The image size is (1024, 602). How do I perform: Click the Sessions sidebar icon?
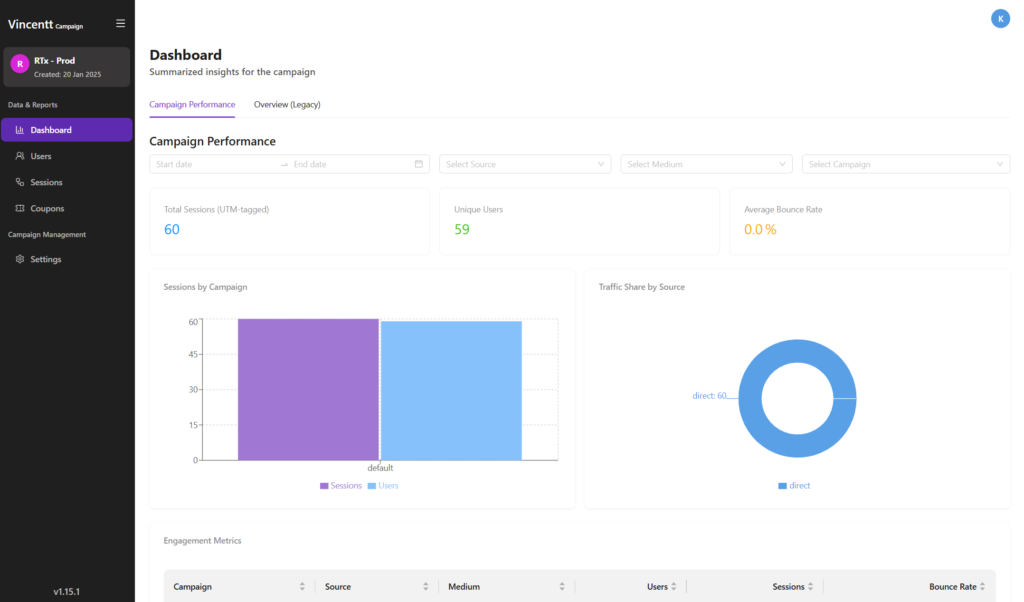(20, 183)
